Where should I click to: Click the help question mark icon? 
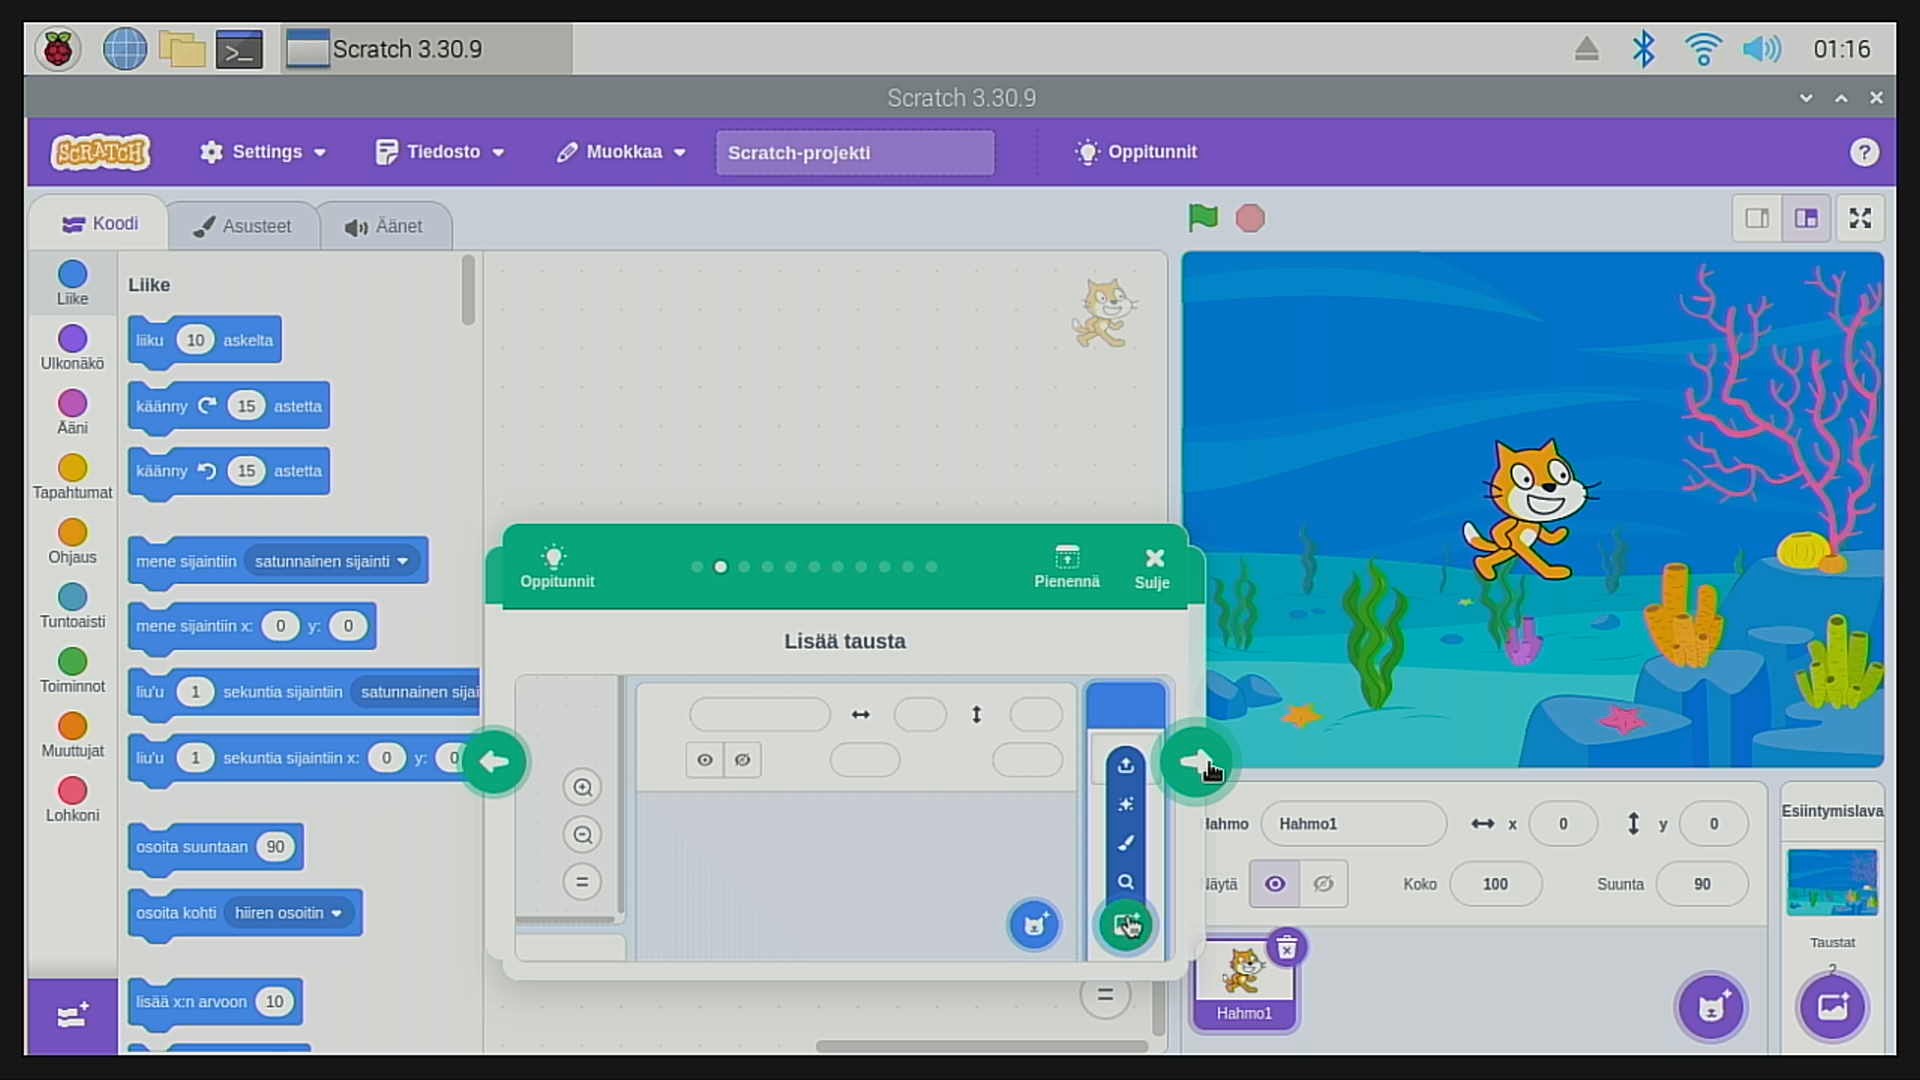[x=1864, y=152]
